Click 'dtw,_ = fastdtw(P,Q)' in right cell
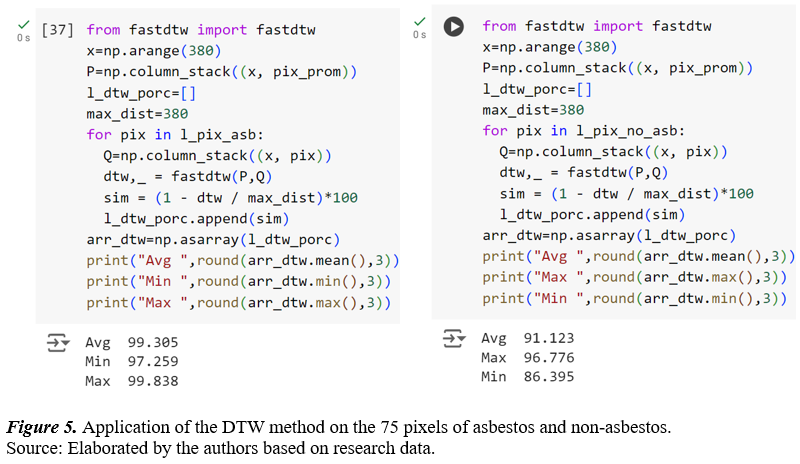 584,173
